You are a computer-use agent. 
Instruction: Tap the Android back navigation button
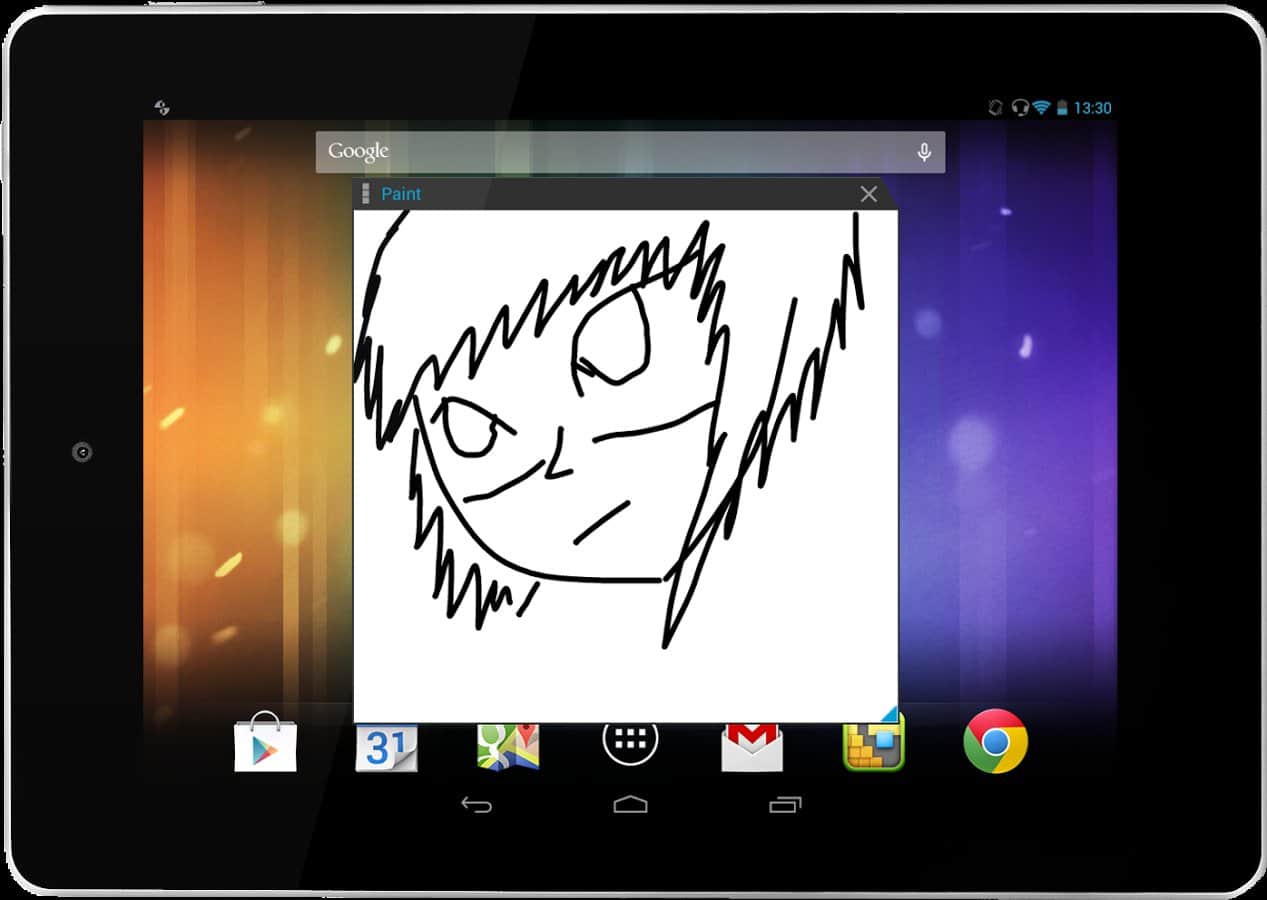tap(476, 805)
